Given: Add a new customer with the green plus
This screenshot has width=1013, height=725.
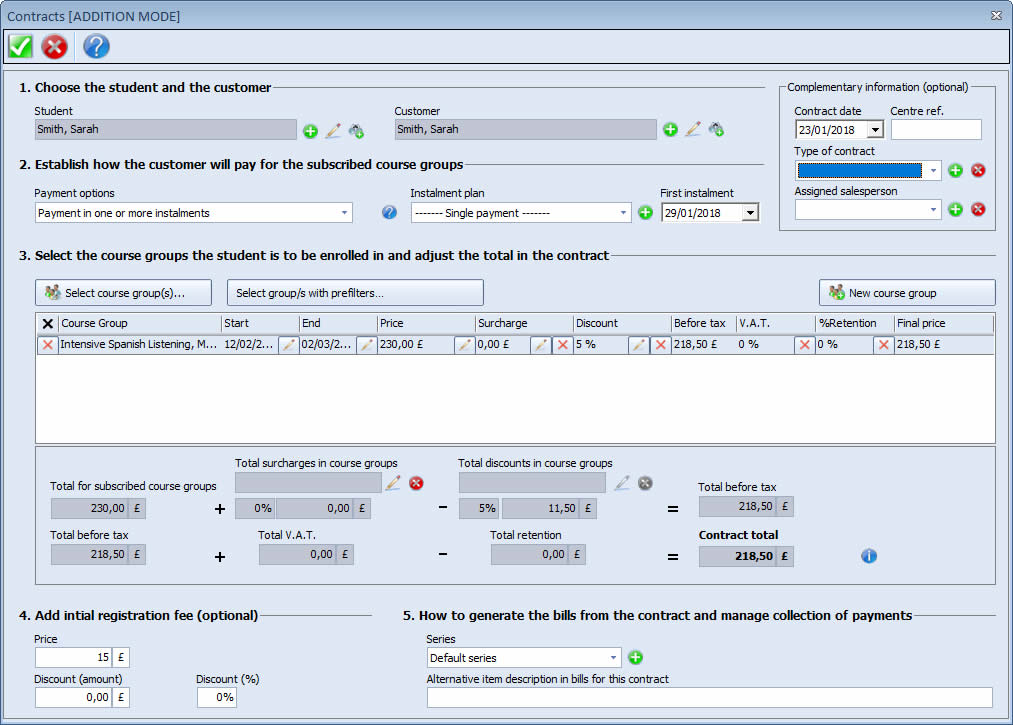Looking at the screenshot, I should click(x=671, y=130).
